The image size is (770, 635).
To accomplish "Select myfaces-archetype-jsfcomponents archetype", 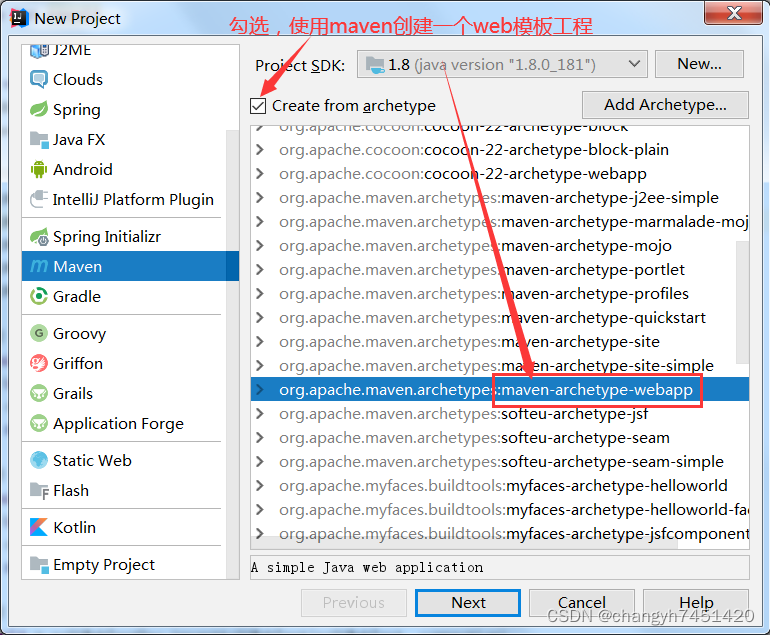I will [499, 532].
